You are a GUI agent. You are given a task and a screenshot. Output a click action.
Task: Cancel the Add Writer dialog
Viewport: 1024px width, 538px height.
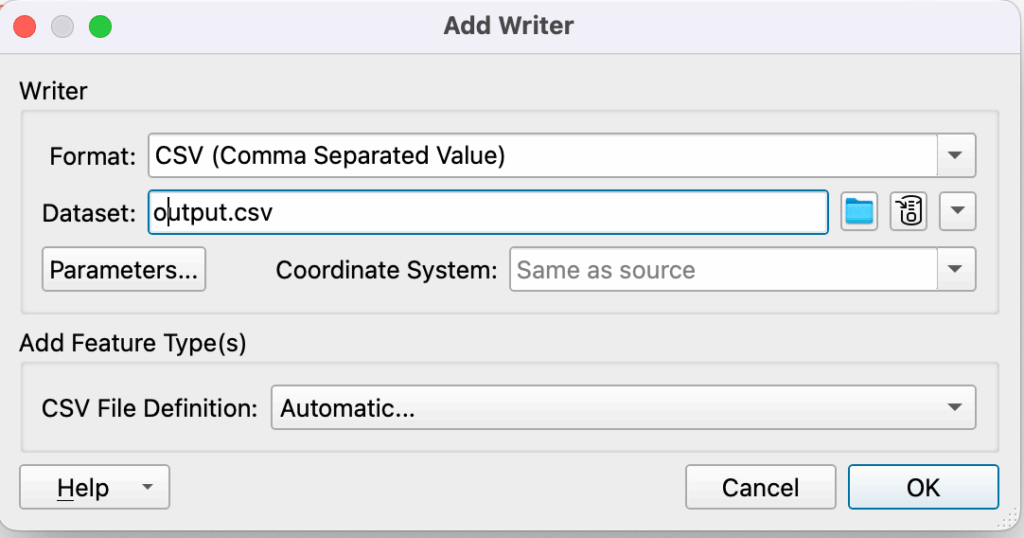(x=760, y=487)
